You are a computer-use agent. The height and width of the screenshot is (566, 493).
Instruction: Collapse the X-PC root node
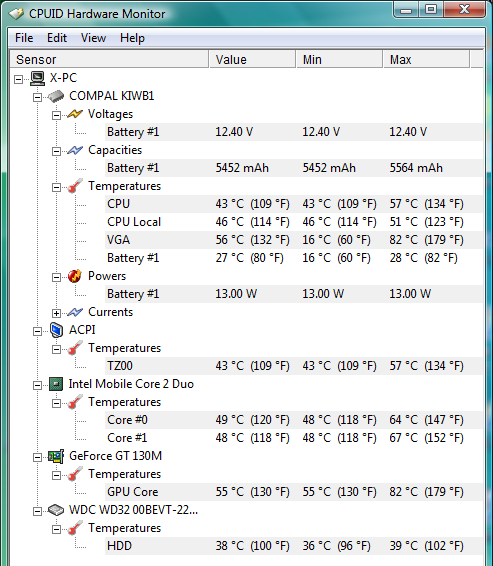click(x=18, y=79)
